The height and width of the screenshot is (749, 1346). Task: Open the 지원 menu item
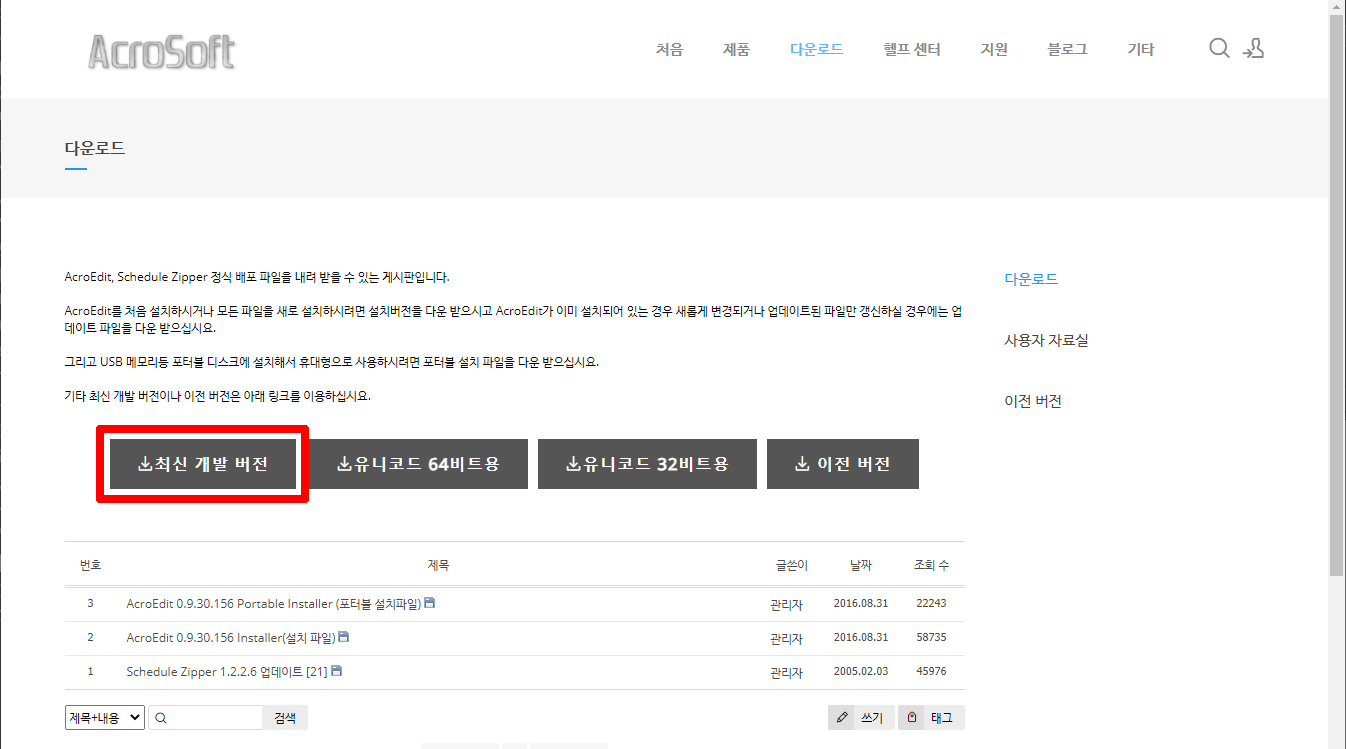pos(994,49)
